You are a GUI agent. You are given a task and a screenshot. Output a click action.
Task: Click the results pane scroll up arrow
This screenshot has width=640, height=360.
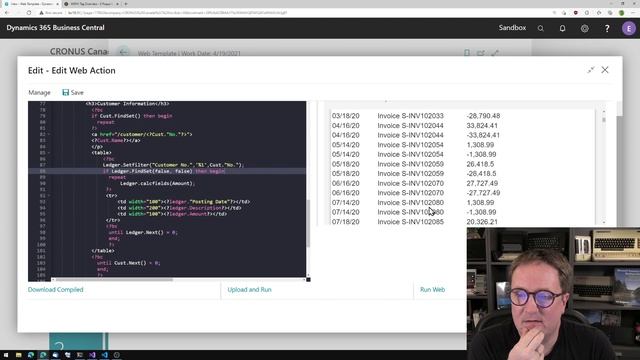(x=604, y=112)
